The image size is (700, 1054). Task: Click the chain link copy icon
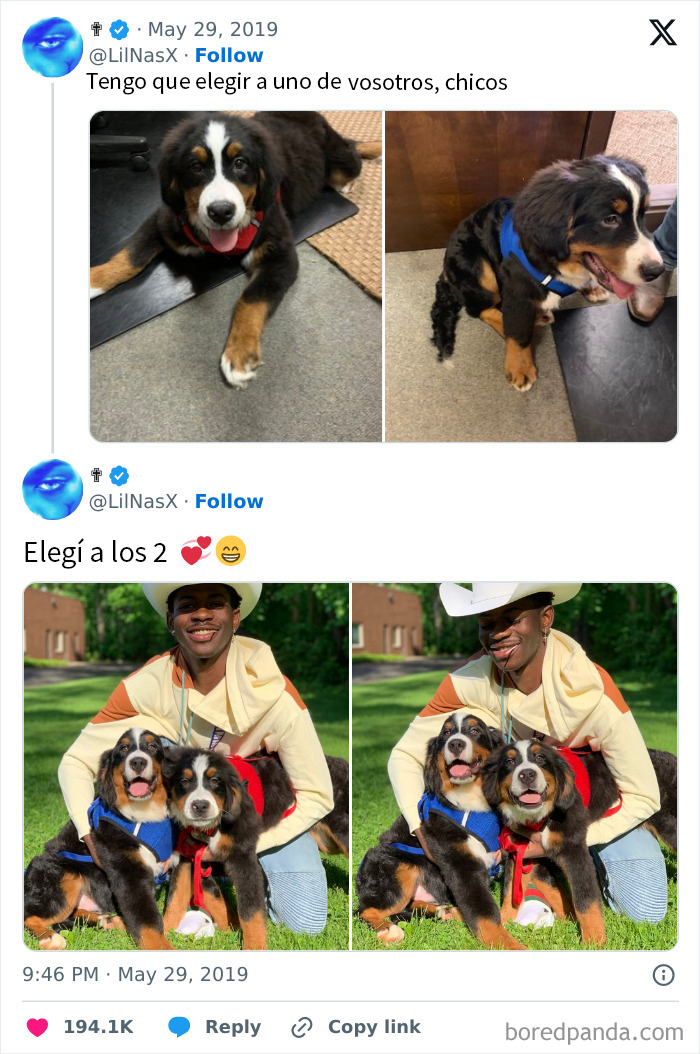pyautogui.click(x=302, y=1027)
